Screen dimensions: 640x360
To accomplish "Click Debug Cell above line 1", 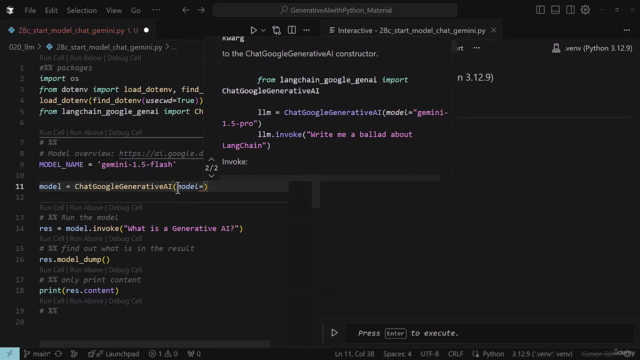I will 124,58.
